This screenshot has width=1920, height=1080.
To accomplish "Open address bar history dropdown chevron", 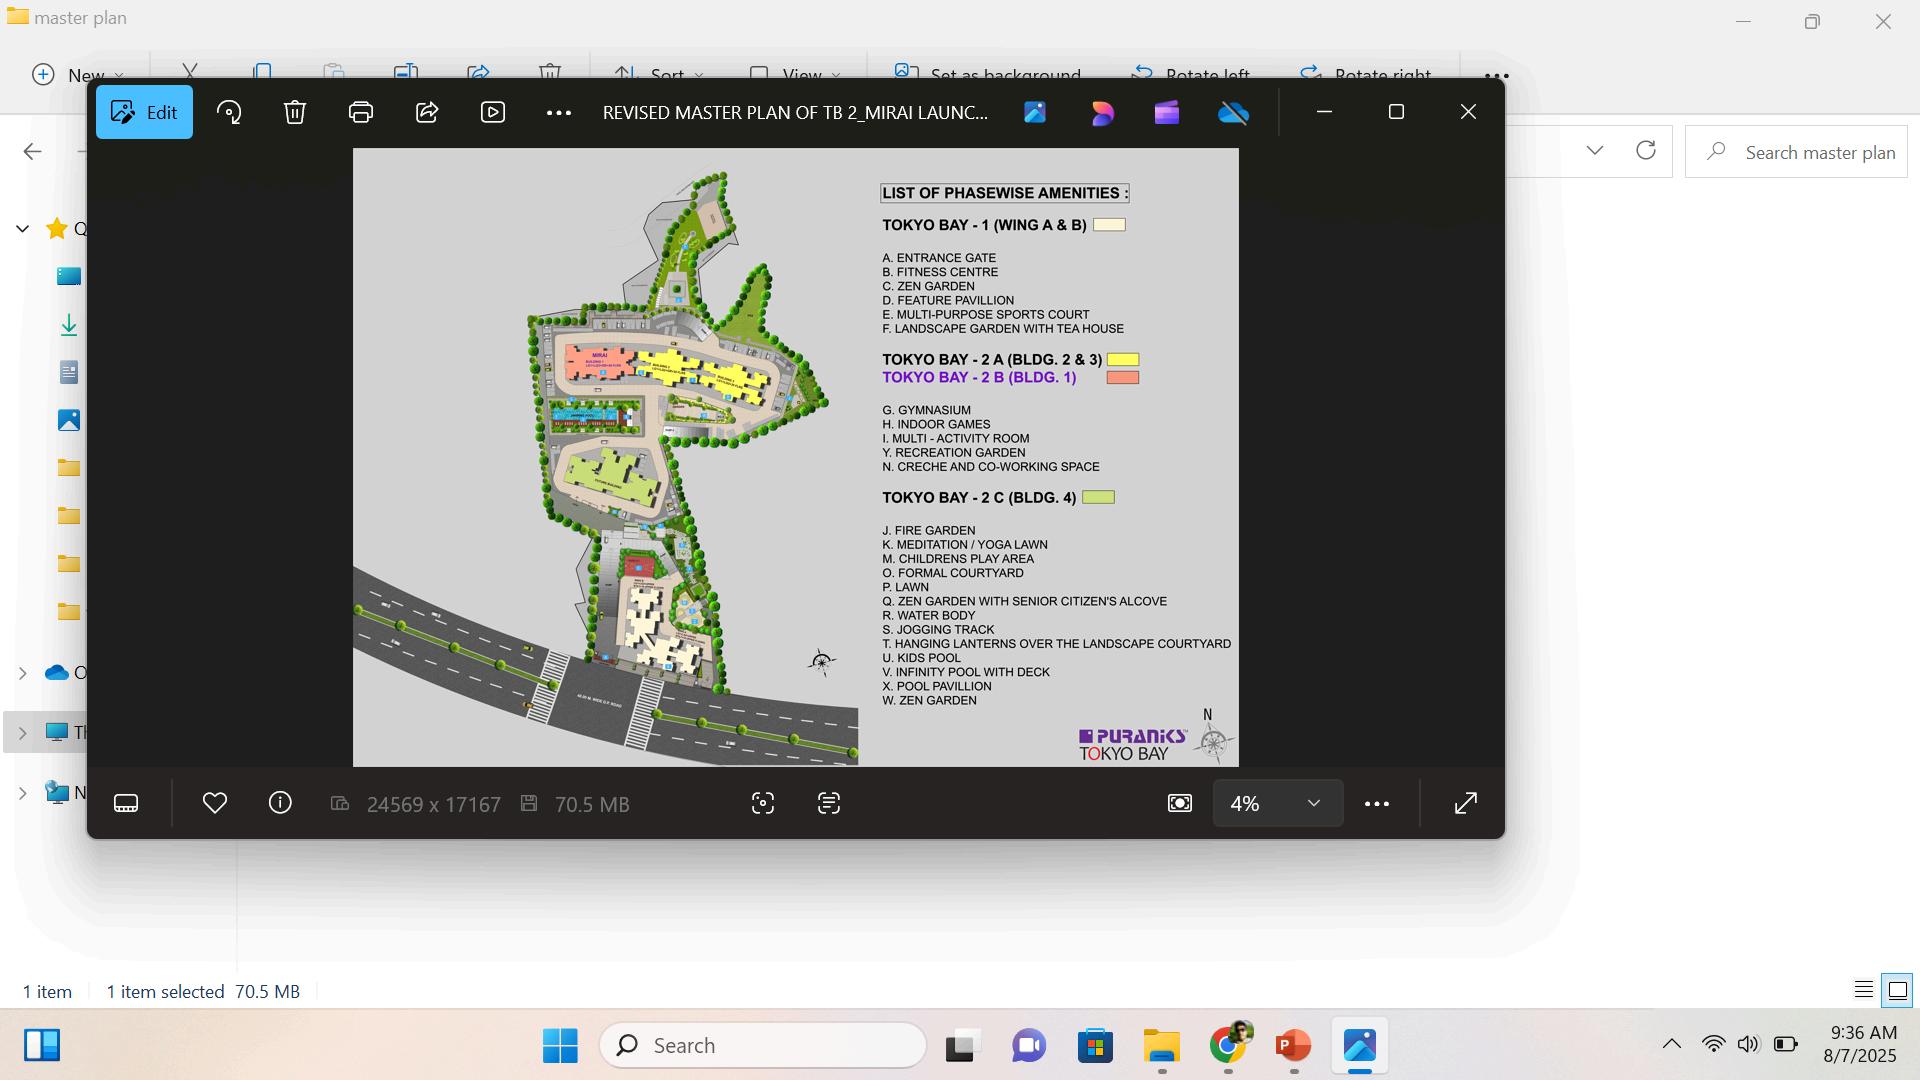I will point(1594,151).
